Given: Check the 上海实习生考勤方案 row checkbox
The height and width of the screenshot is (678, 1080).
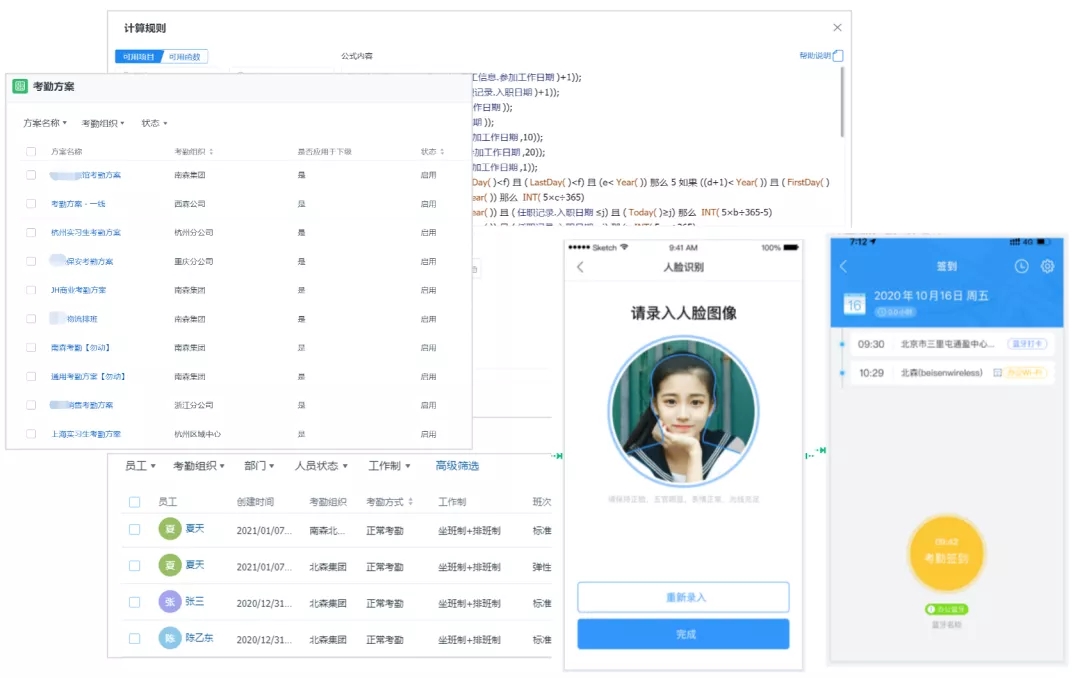Looking at the screenshot, I should pyautogui.click(x=31, y=434).
